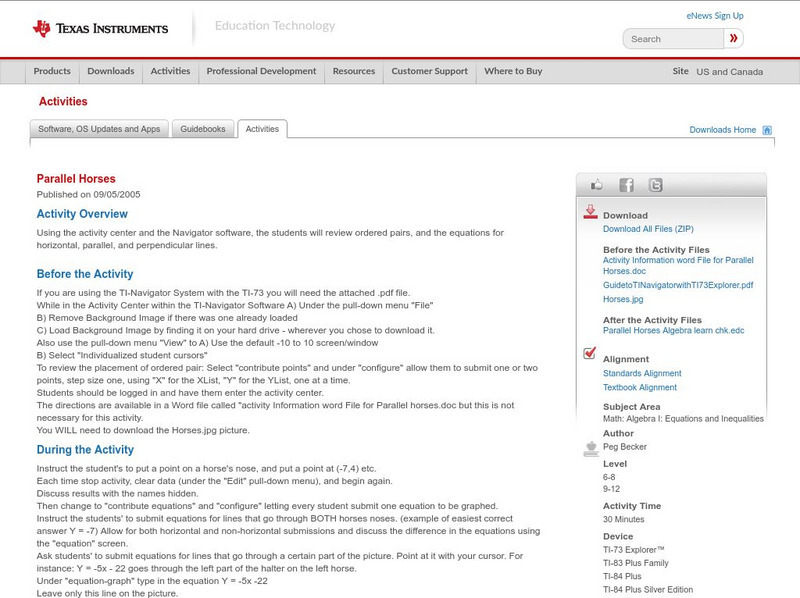Click the search submit arrows icon

point(733,38)
